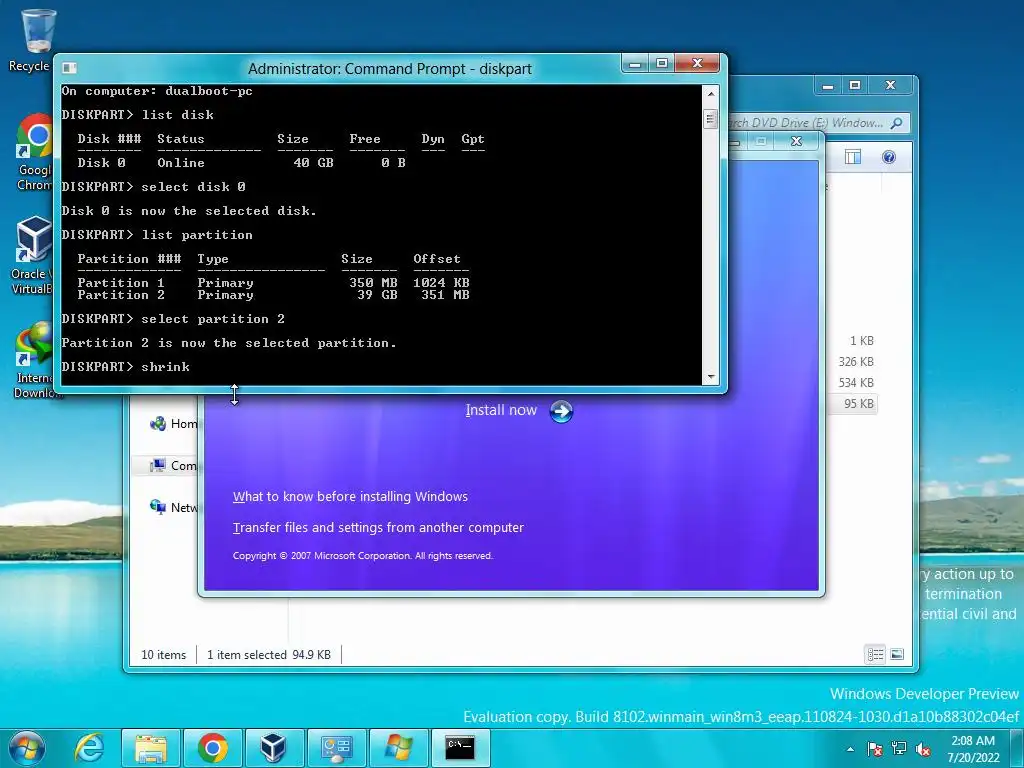
Task: Click the Install now link
Action: point(501,410)
